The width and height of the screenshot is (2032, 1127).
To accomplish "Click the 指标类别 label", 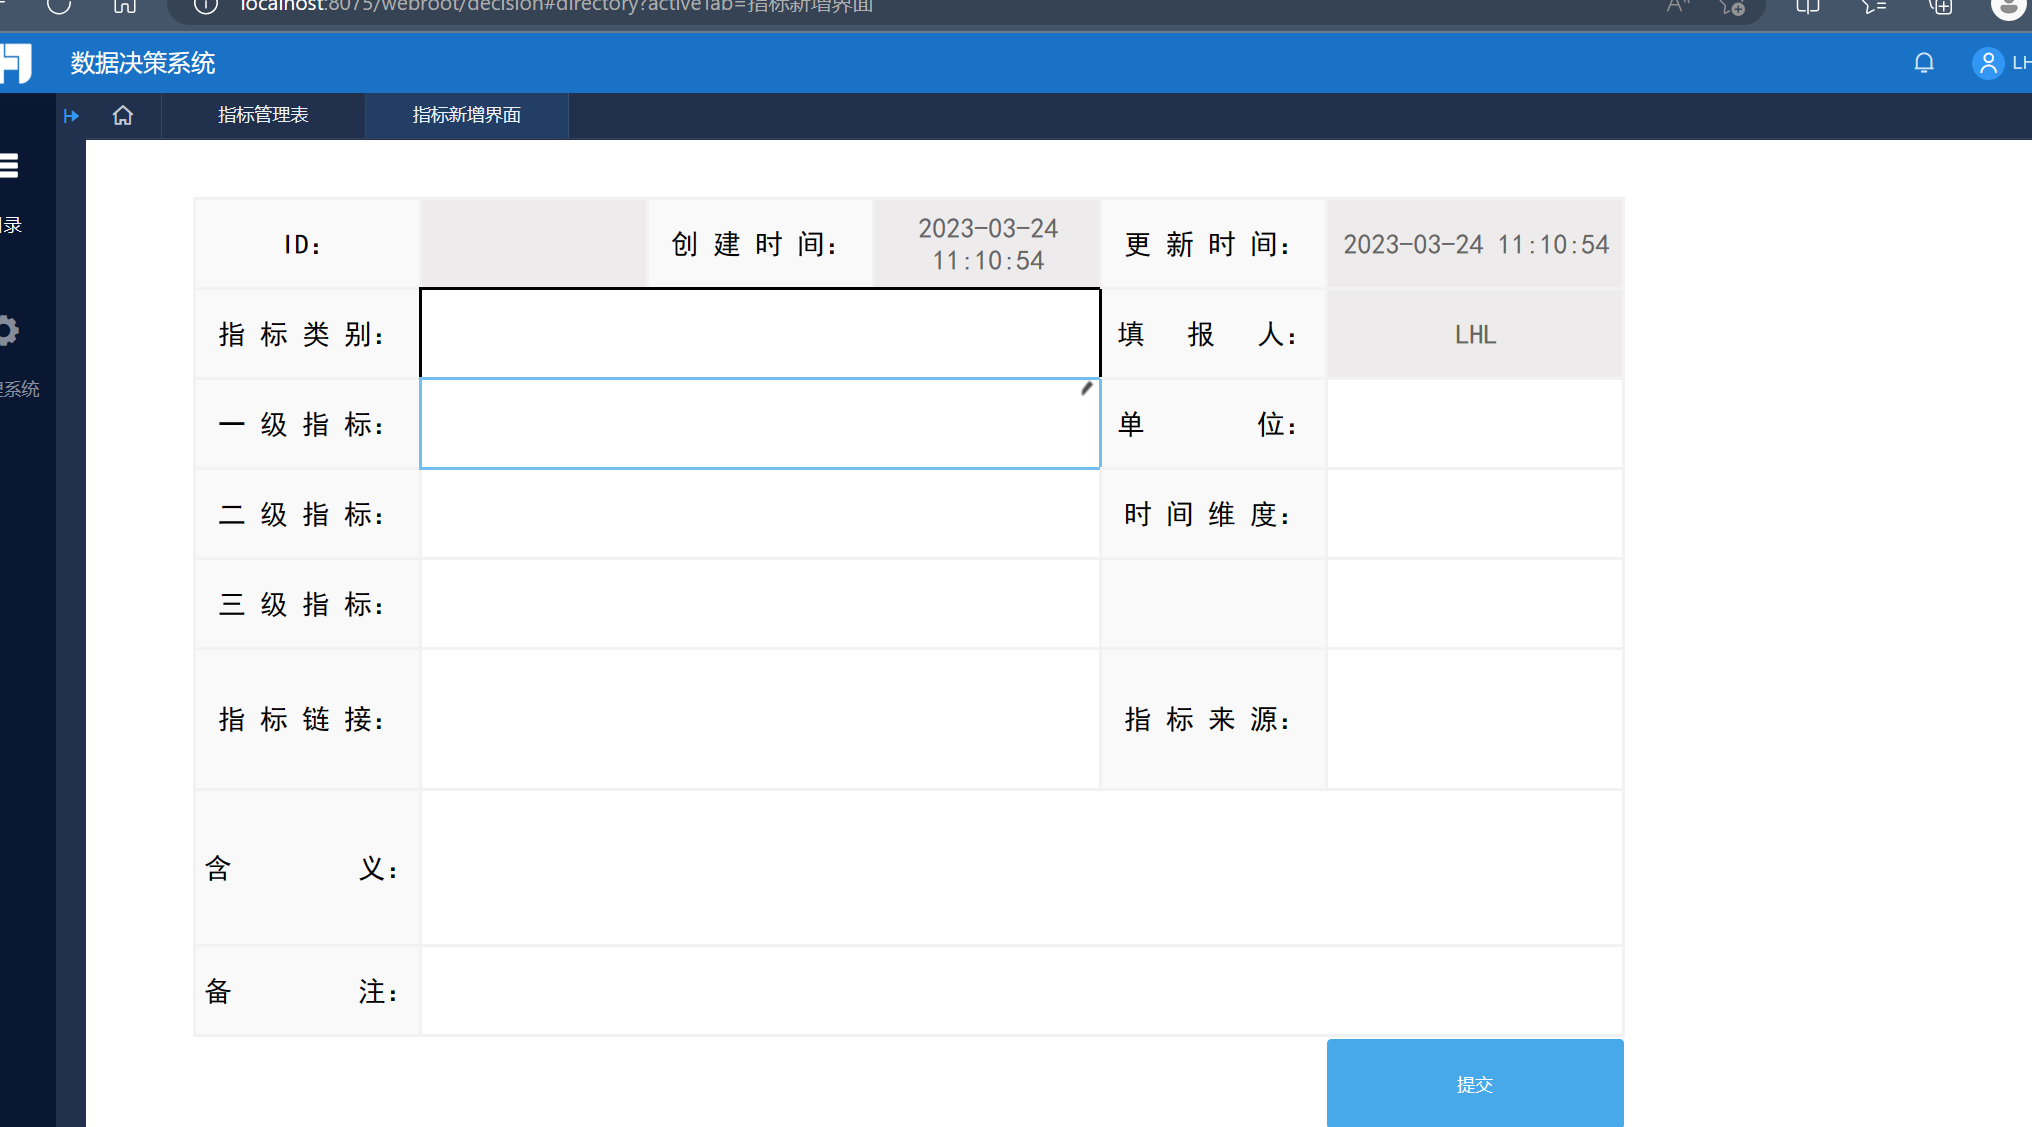I will point(301,334).
